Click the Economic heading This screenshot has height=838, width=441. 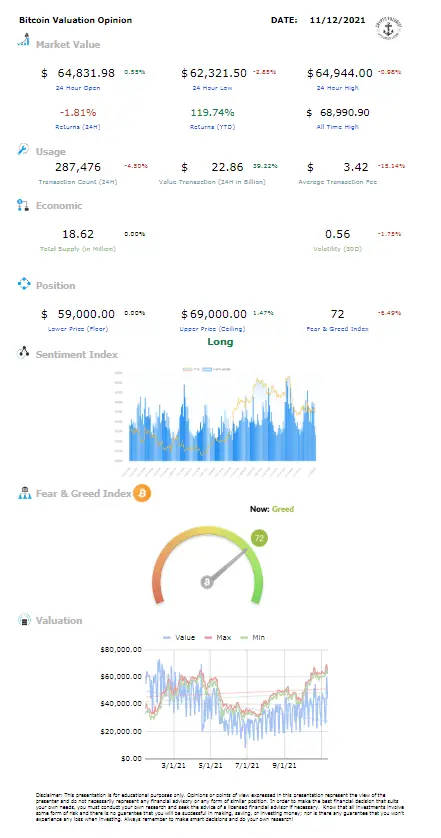coord(59,206)
